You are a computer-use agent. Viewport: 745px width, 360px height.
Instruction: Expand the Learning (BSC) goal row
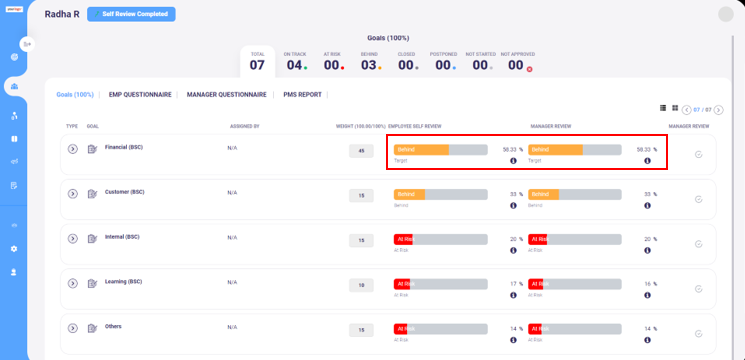click(x=72, y=284)
